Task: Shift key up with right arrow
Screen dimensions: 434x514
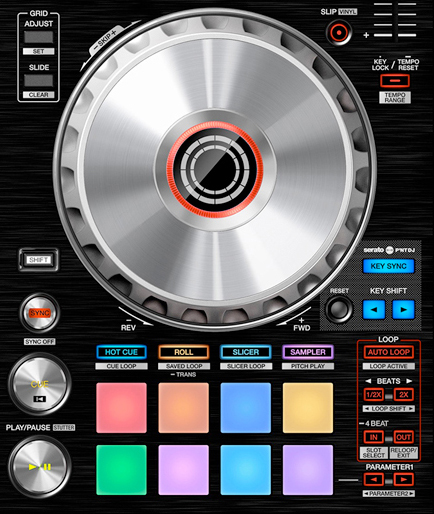Action: (403, 309)
